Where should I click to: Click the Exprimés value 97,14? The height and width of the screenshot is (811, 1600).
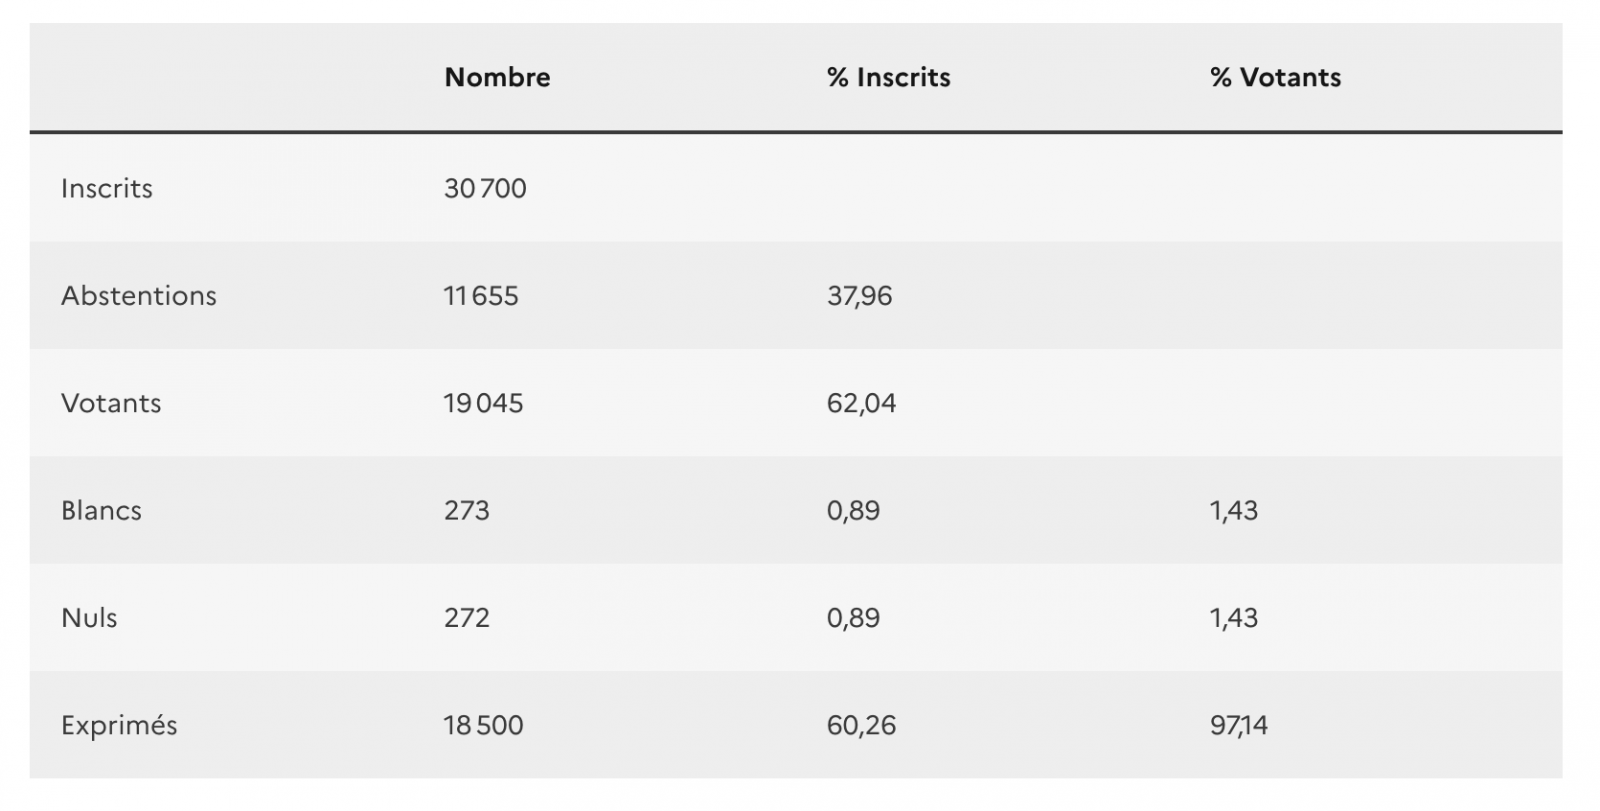coord(1238,726)
